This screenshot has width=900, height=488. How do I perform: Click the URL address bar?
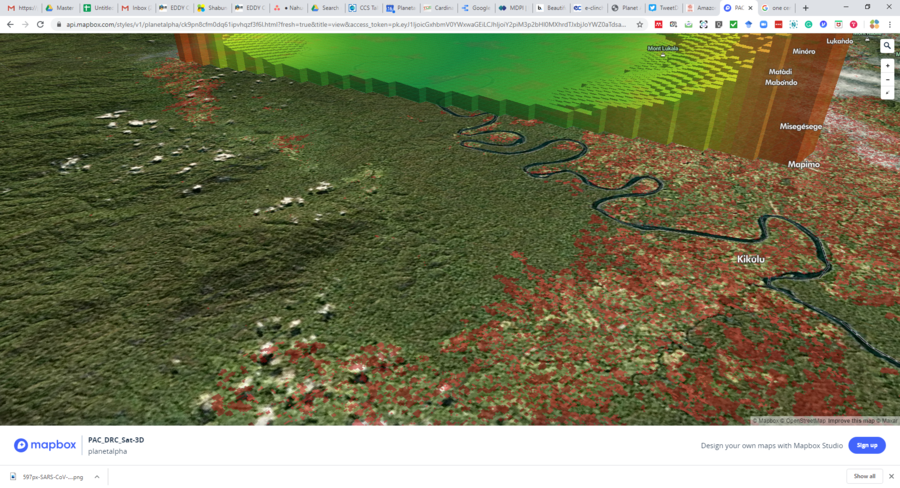click(340, 24)
